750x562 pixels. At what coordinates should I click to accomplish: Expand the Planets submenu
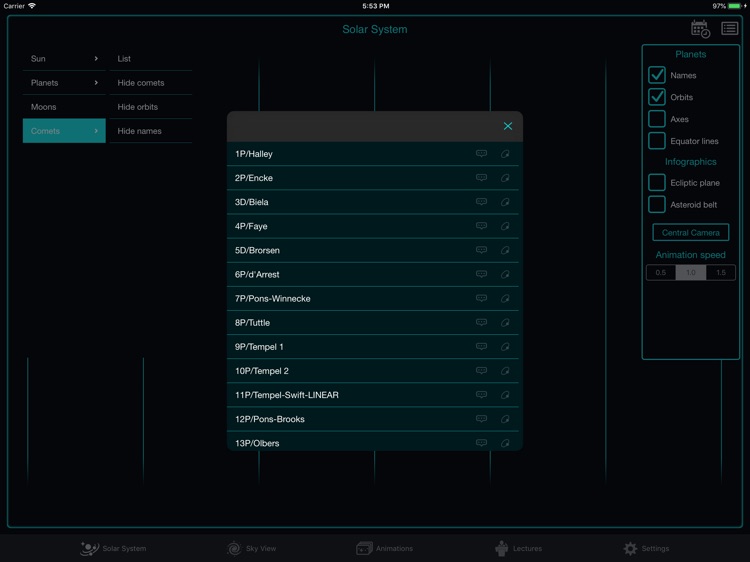click(x=64, y=83)
